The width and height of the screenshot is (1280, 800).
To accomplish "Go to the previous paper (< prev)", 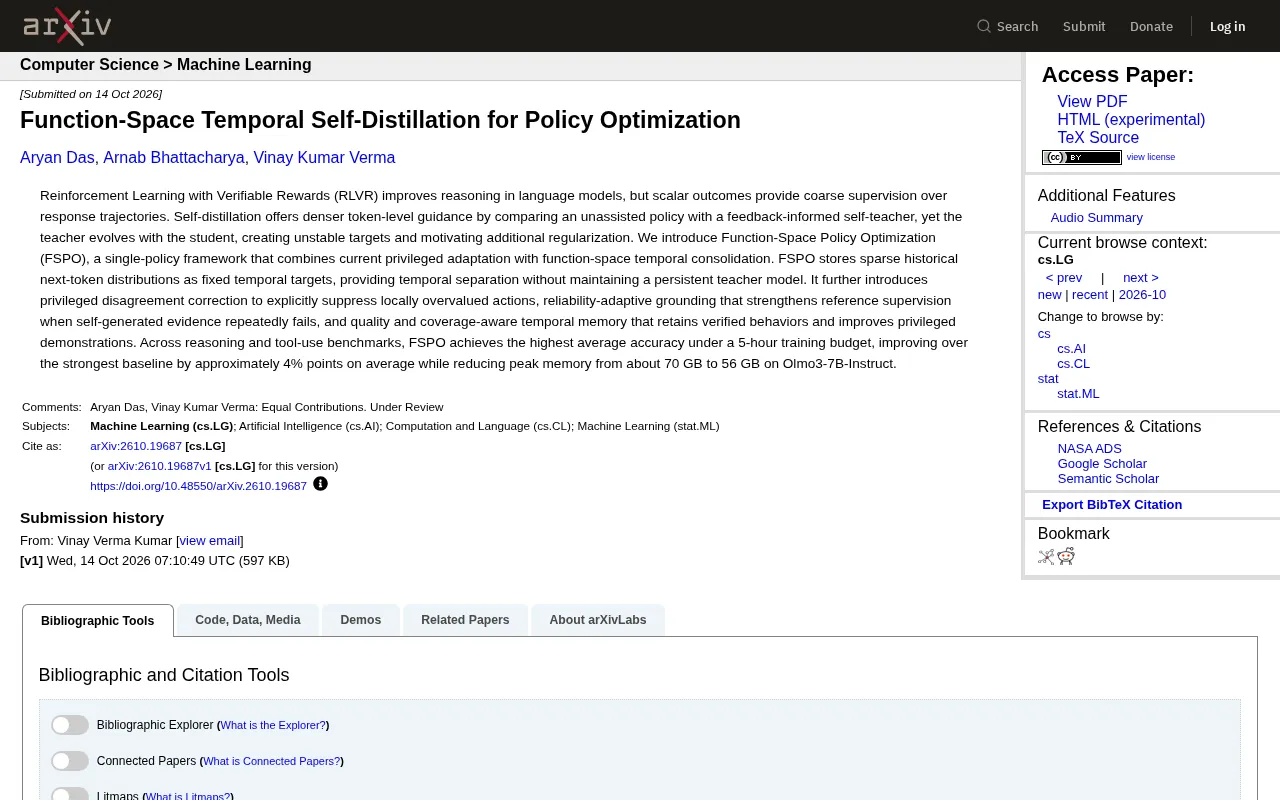I will pos(1064,278).
